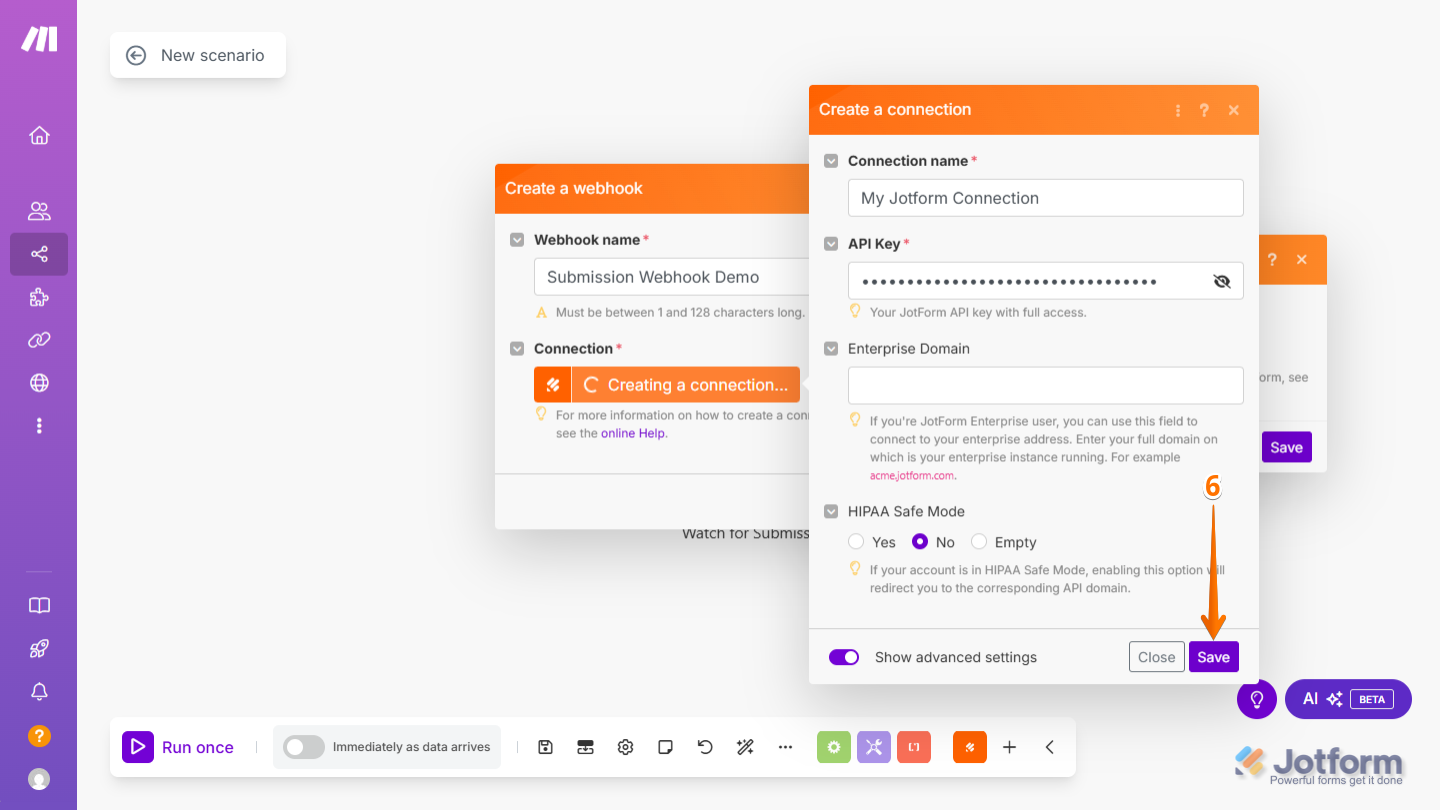The image size is (1440, 810).
Task: Add a module with the plus icon
Action: 1010,747
